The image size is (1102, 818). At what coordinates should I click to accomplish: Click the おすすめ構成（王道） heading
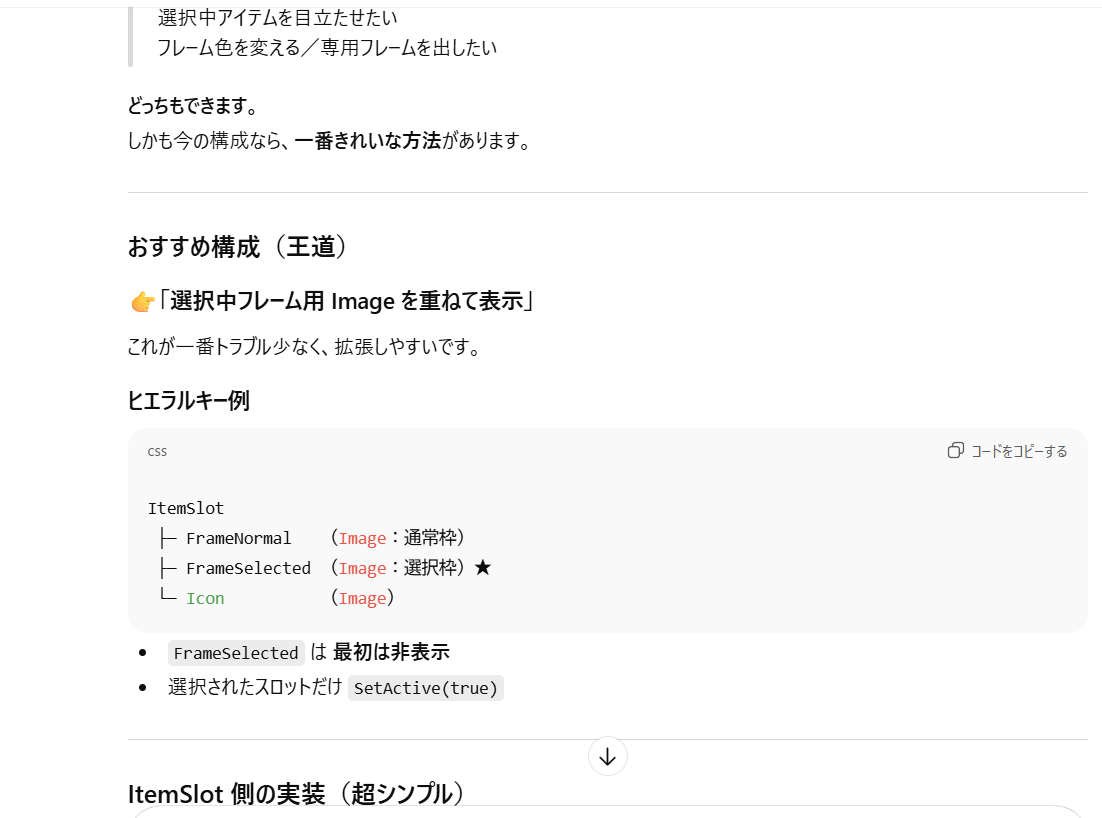pos(238,247)
